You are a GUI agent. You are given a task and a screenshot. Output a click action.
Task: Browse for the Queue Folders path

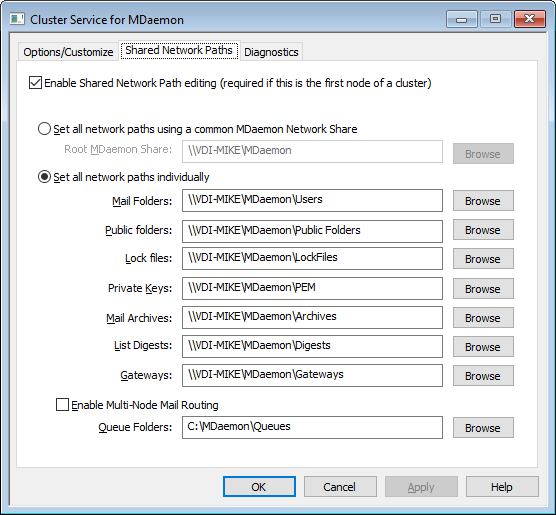[483, 428]
